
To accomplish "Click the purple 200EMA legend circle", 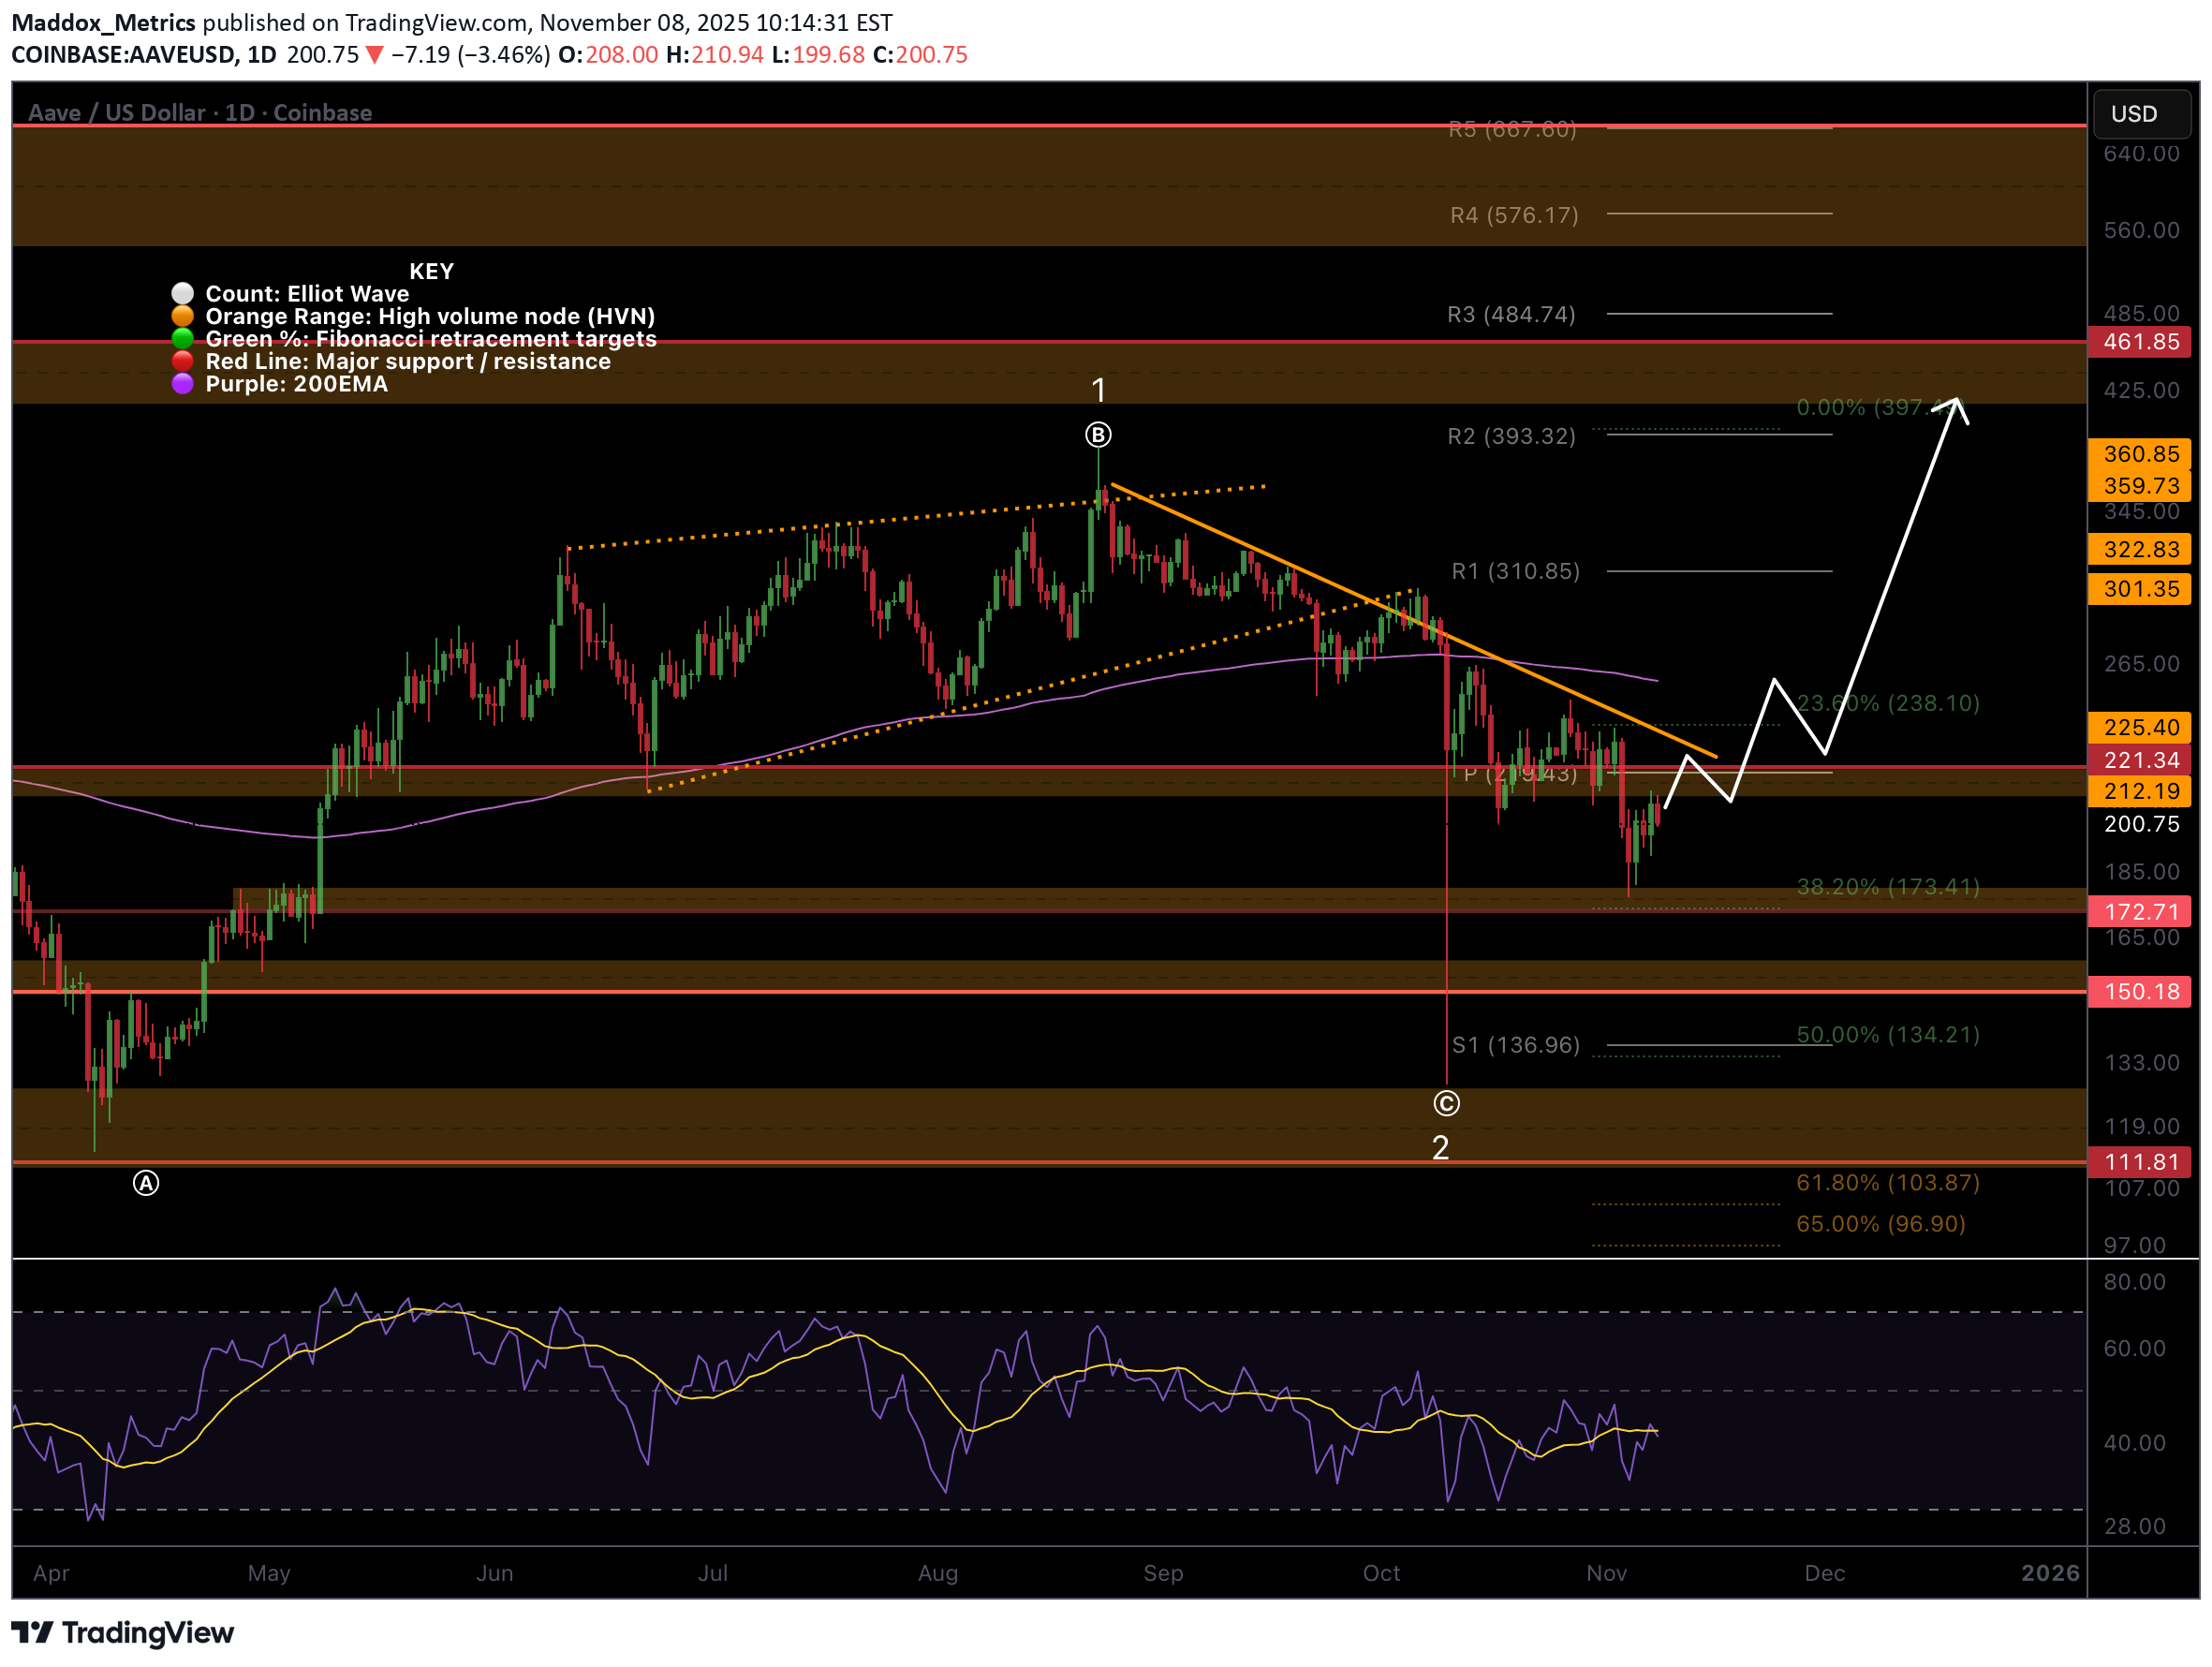I will coord(182,384).
